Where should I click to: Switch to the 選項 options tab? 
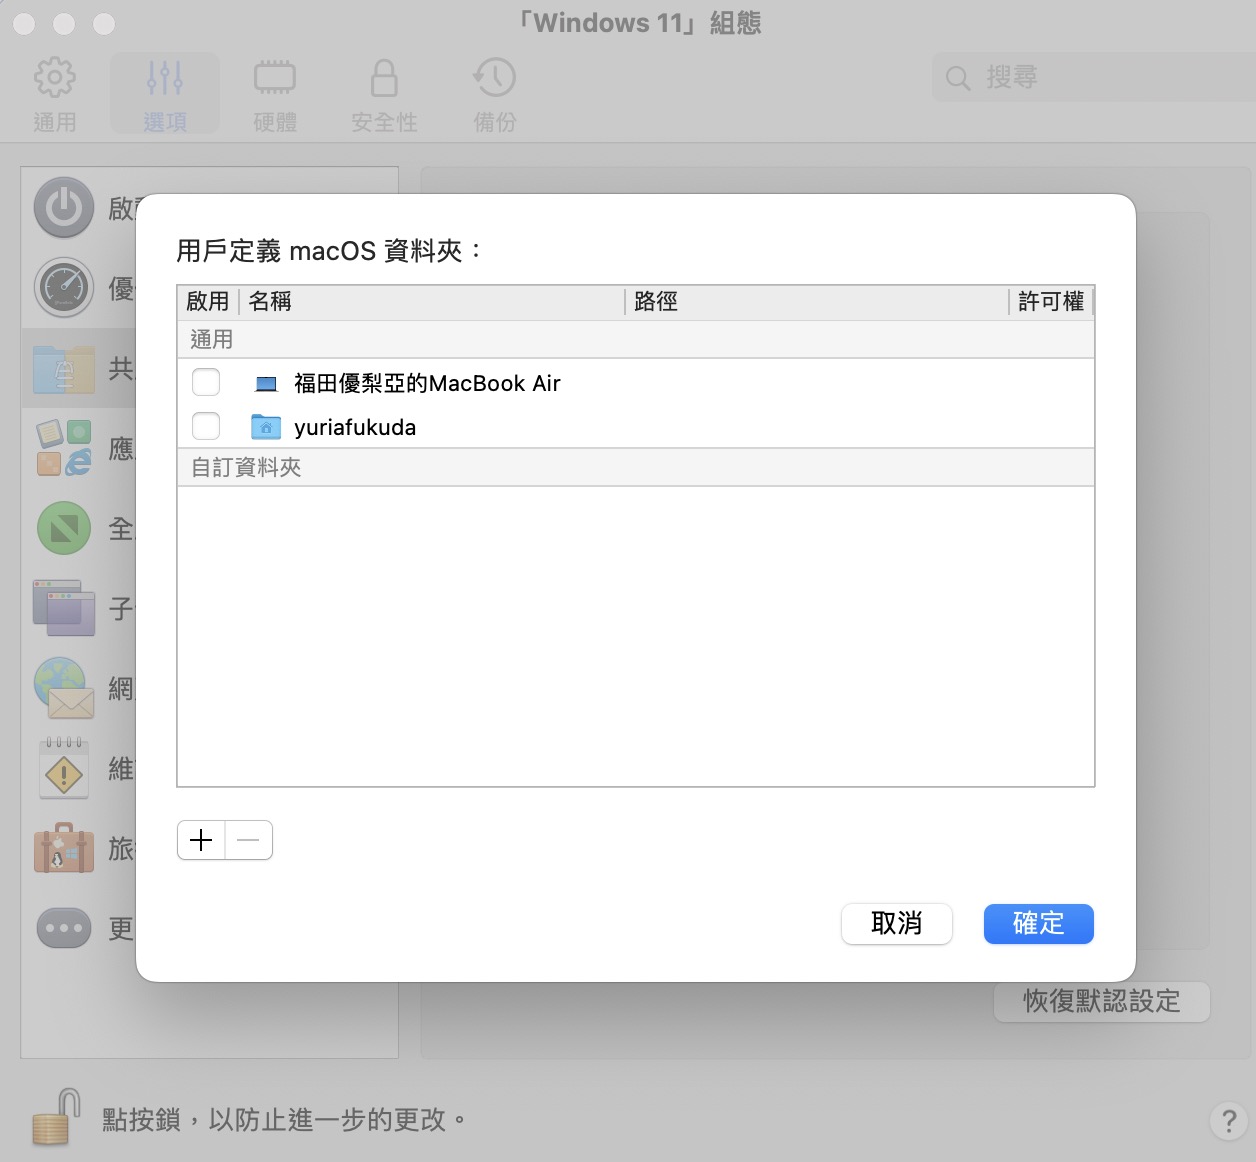(x=165, y=95)
